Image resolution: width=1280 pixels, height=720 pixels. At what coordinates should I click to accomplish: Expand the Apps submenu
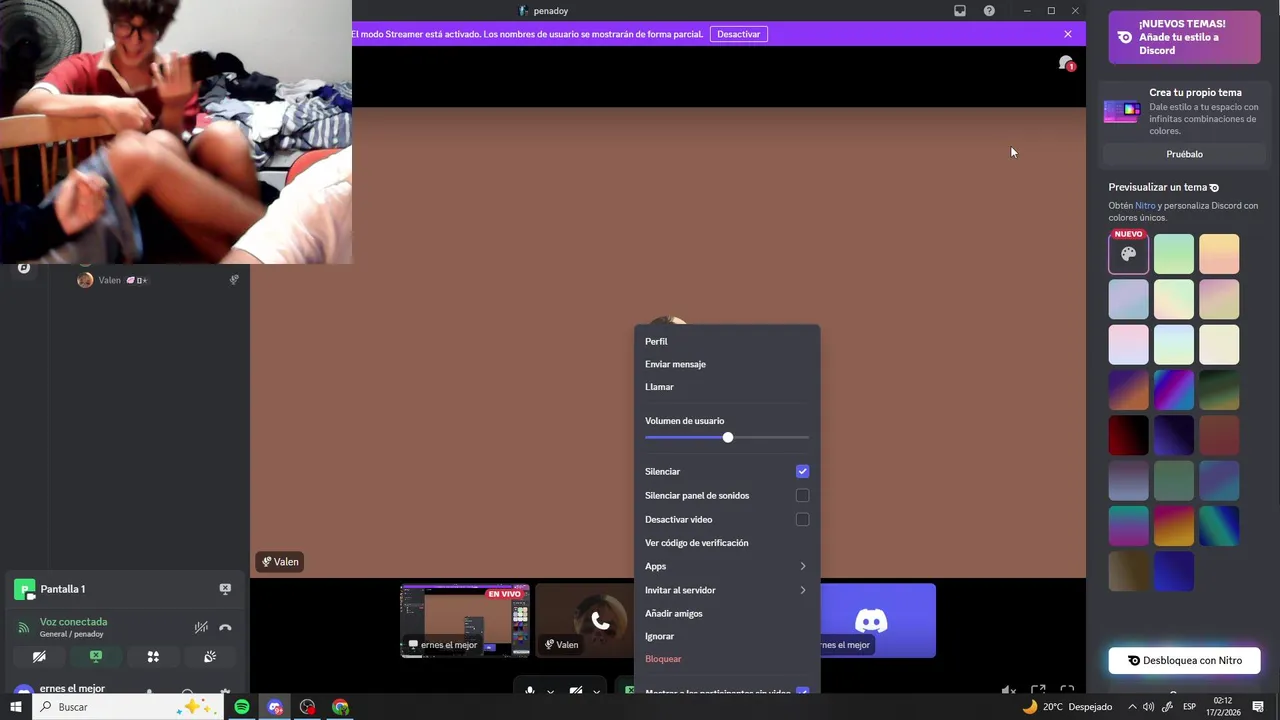727,566
